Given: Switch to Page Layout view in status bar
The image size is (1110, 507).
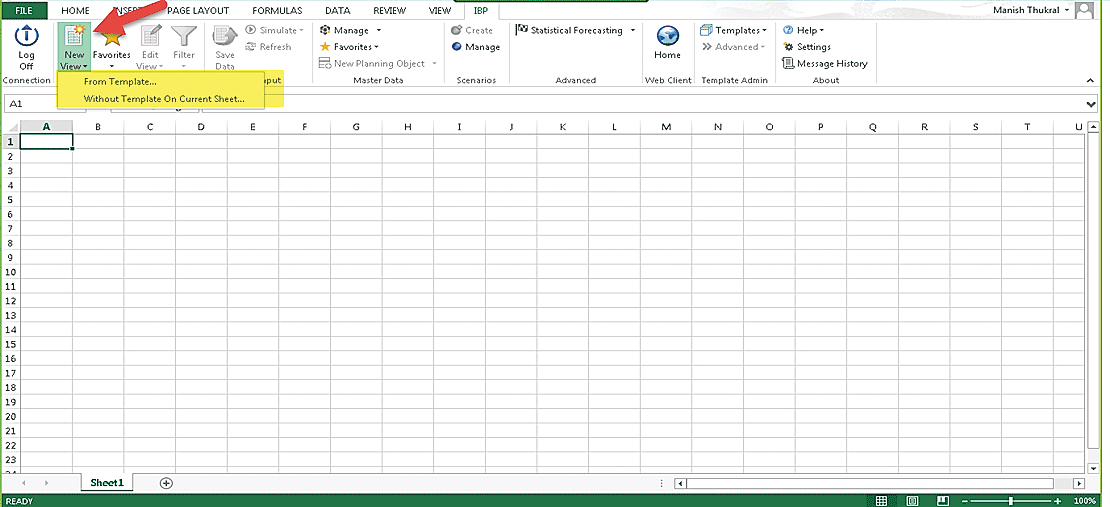Looking at the screenshot, I should [x=914, y=501].
